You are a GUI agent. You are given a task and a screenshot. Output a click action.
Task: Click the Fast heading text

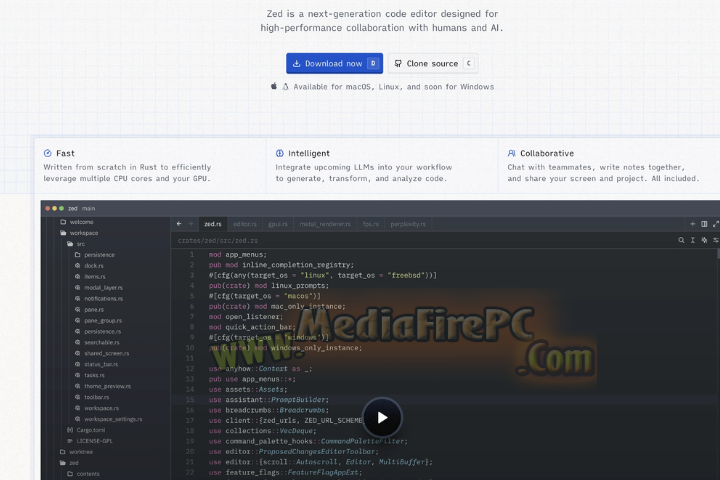[65, 153]
